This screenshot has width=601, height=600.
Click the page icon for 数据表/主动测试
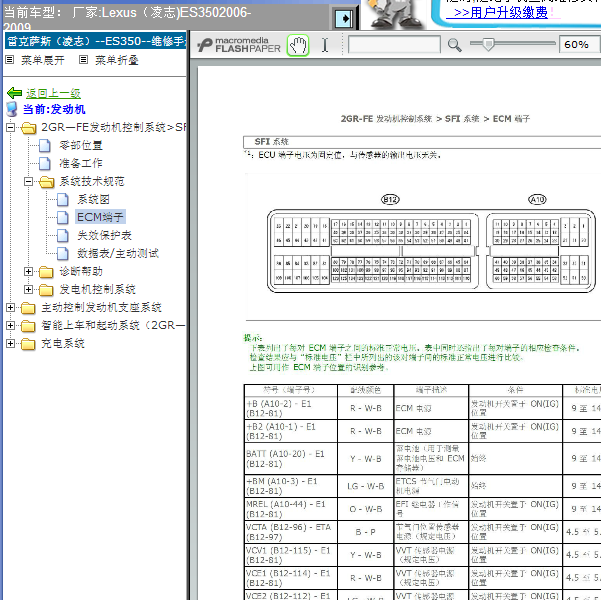click(x=63, y=253)
